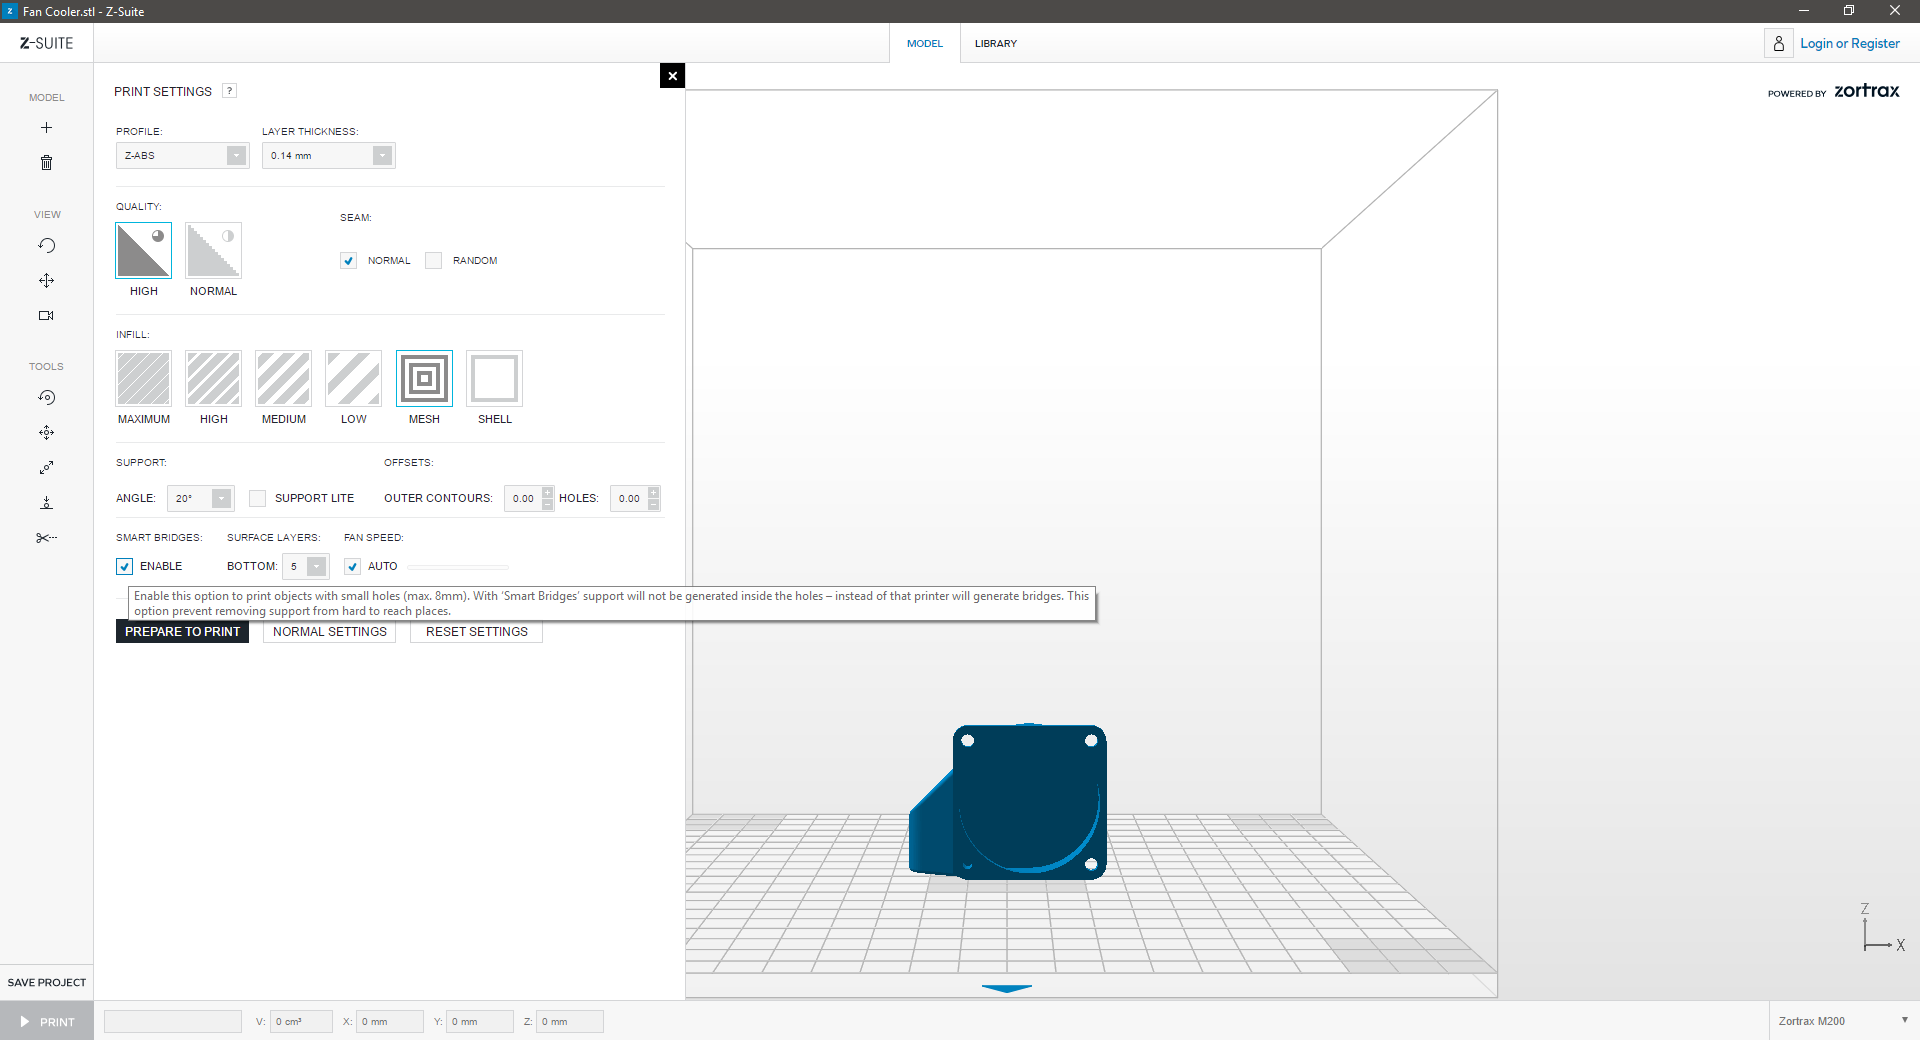Click the Prepare to Print button
Screen dimensions: 1920x1040
pos(182,632)
